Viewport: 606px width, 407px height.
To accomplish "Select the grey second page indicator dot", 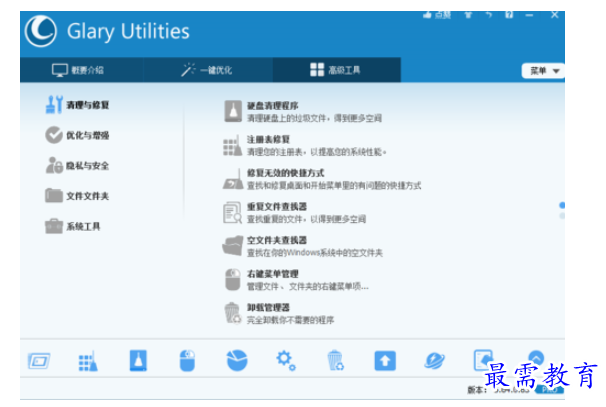I will click(x=562, y=216).
